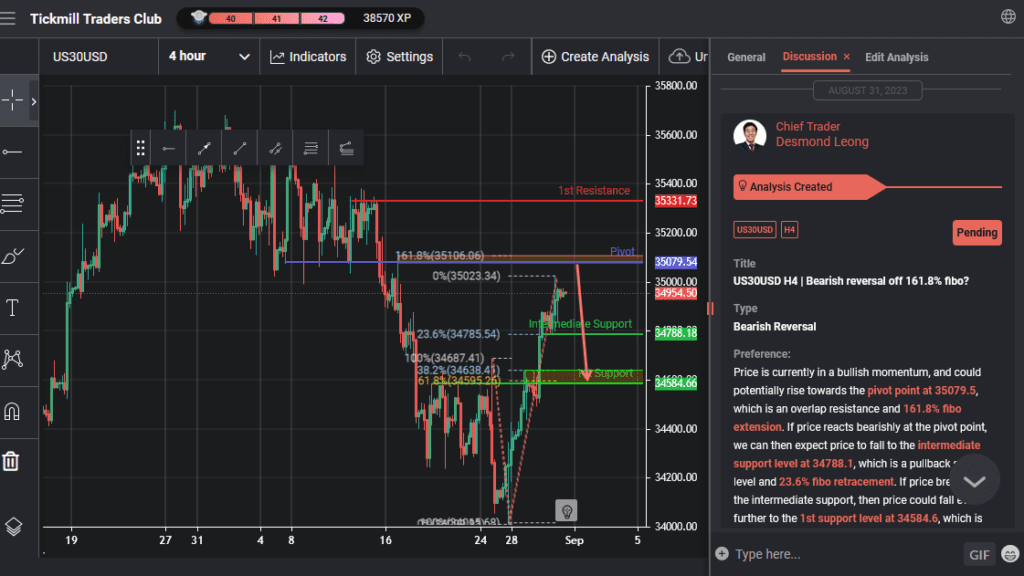
Task: Select the Text tool from the sidebar
Action: [15, 307]
